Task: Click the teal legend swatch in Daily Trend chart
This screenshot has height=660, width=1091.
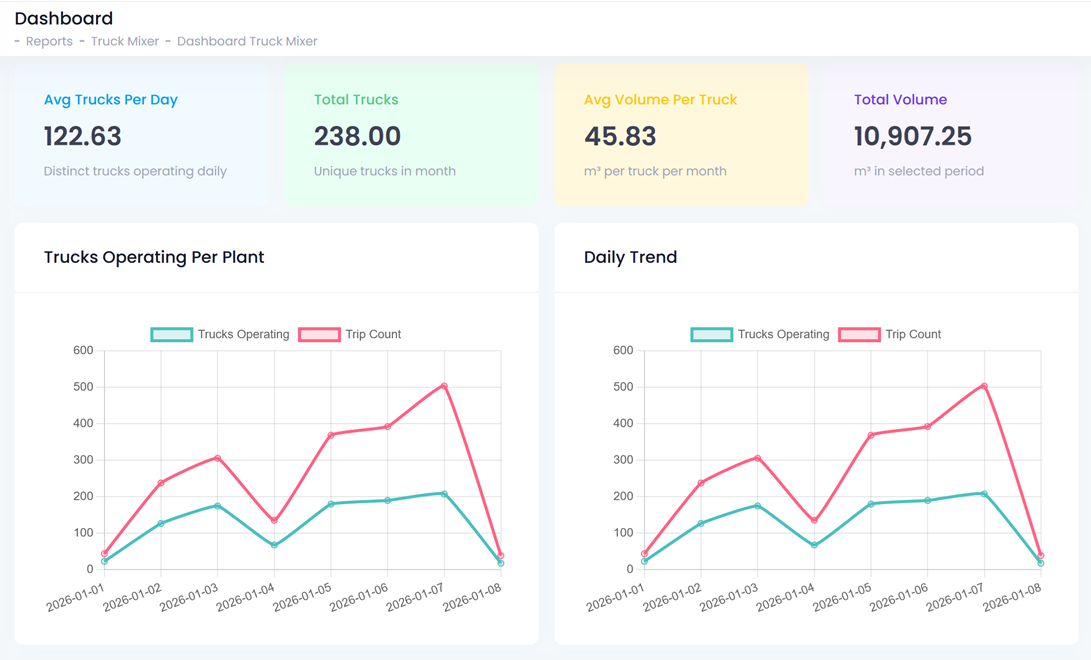Action: click(711, 334)
